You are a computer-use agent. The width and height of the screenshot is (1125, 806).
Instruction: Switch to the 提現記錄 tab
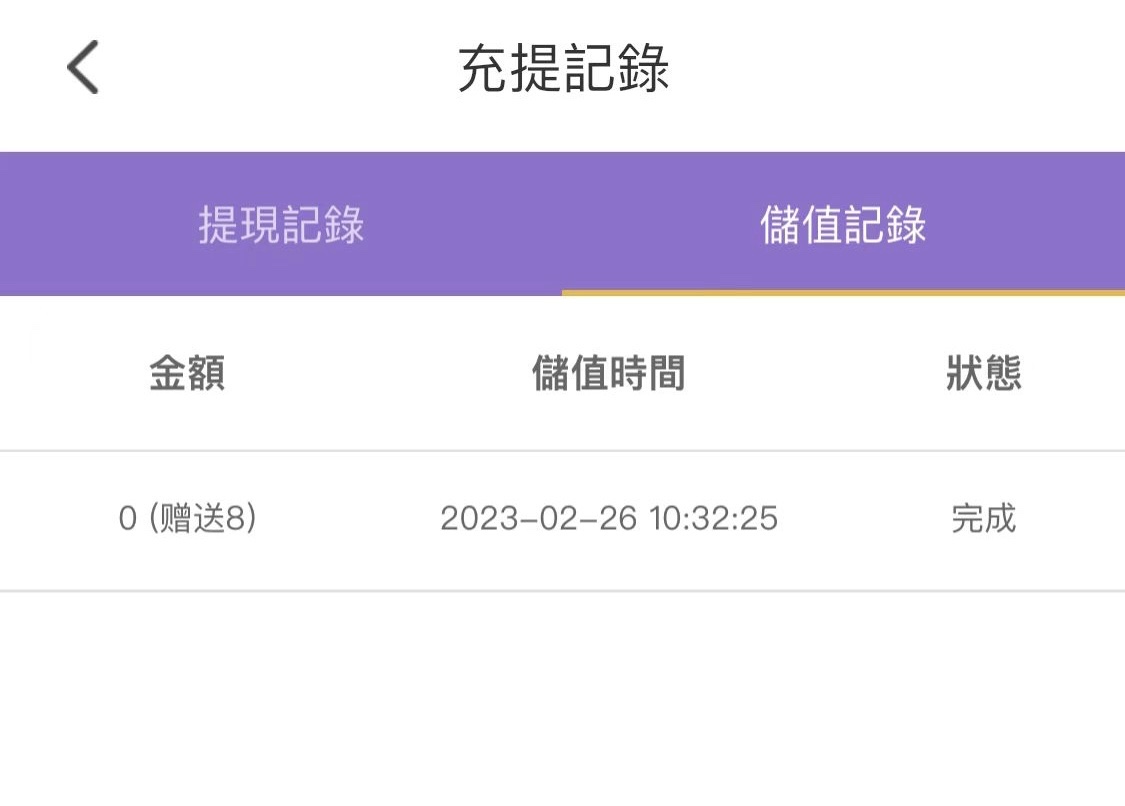point(281,225)
